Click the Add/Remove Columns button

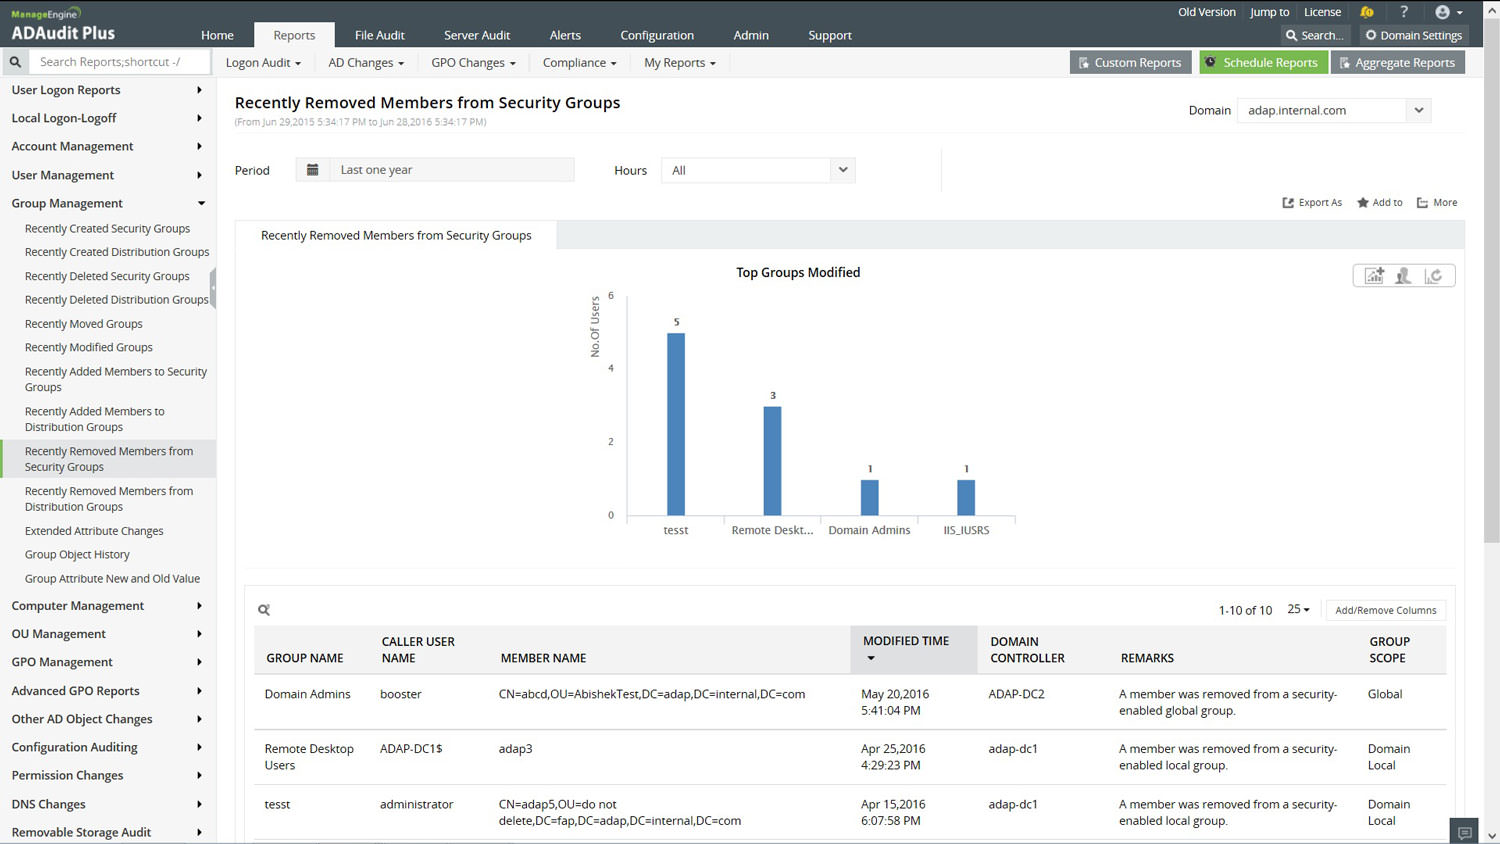click(x=1385, y=610)
